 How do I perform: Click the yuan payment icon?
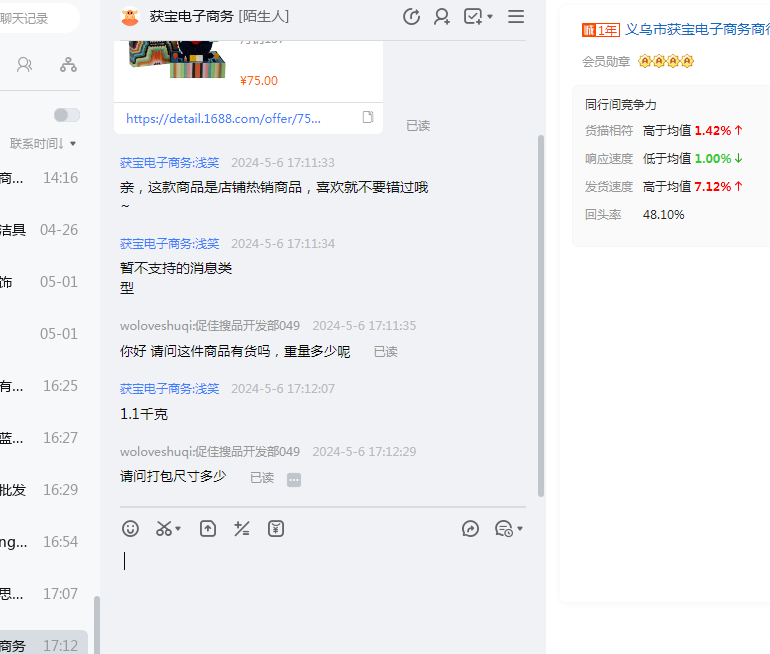click(276, 529)
